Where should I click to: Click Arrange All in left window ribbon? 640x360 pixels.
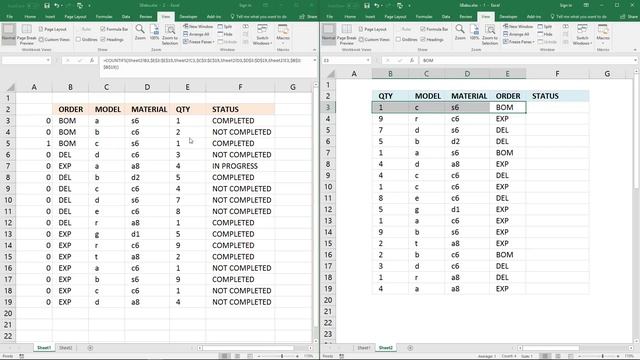(197, 34)
